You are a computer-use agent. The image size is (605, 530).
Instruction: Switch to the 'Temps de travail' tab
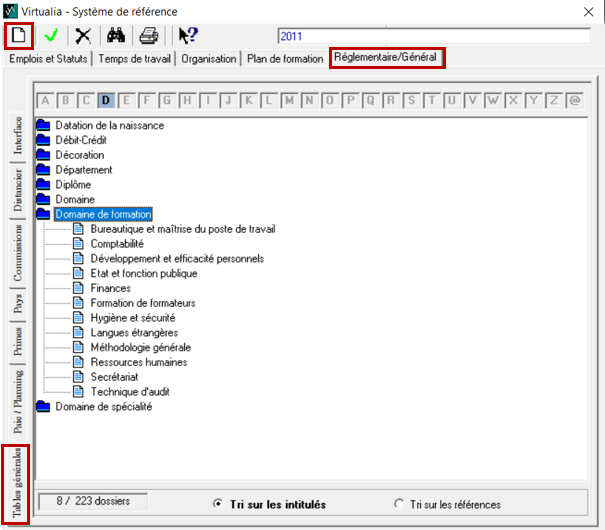[135, 59]
